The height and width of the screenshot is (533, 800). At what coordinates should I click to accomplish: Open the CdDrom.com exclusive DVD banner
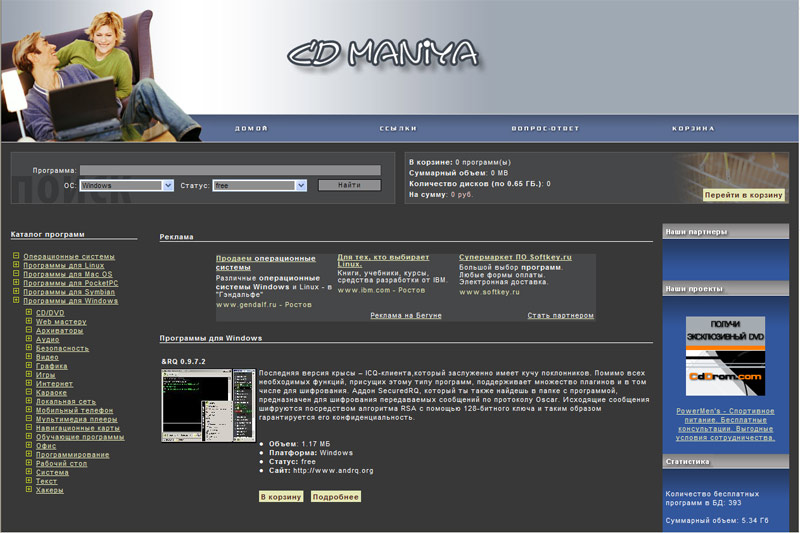point(725,356)
